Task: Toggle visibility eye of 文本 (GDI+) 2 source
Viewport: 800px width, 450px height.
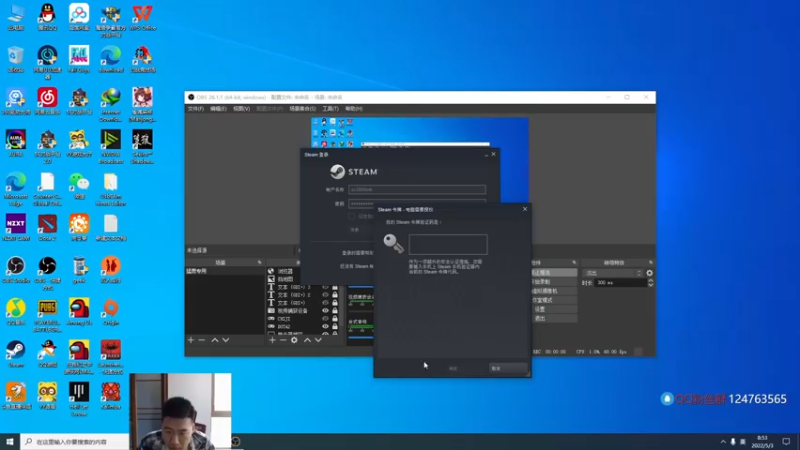Action: pos(325,295)
